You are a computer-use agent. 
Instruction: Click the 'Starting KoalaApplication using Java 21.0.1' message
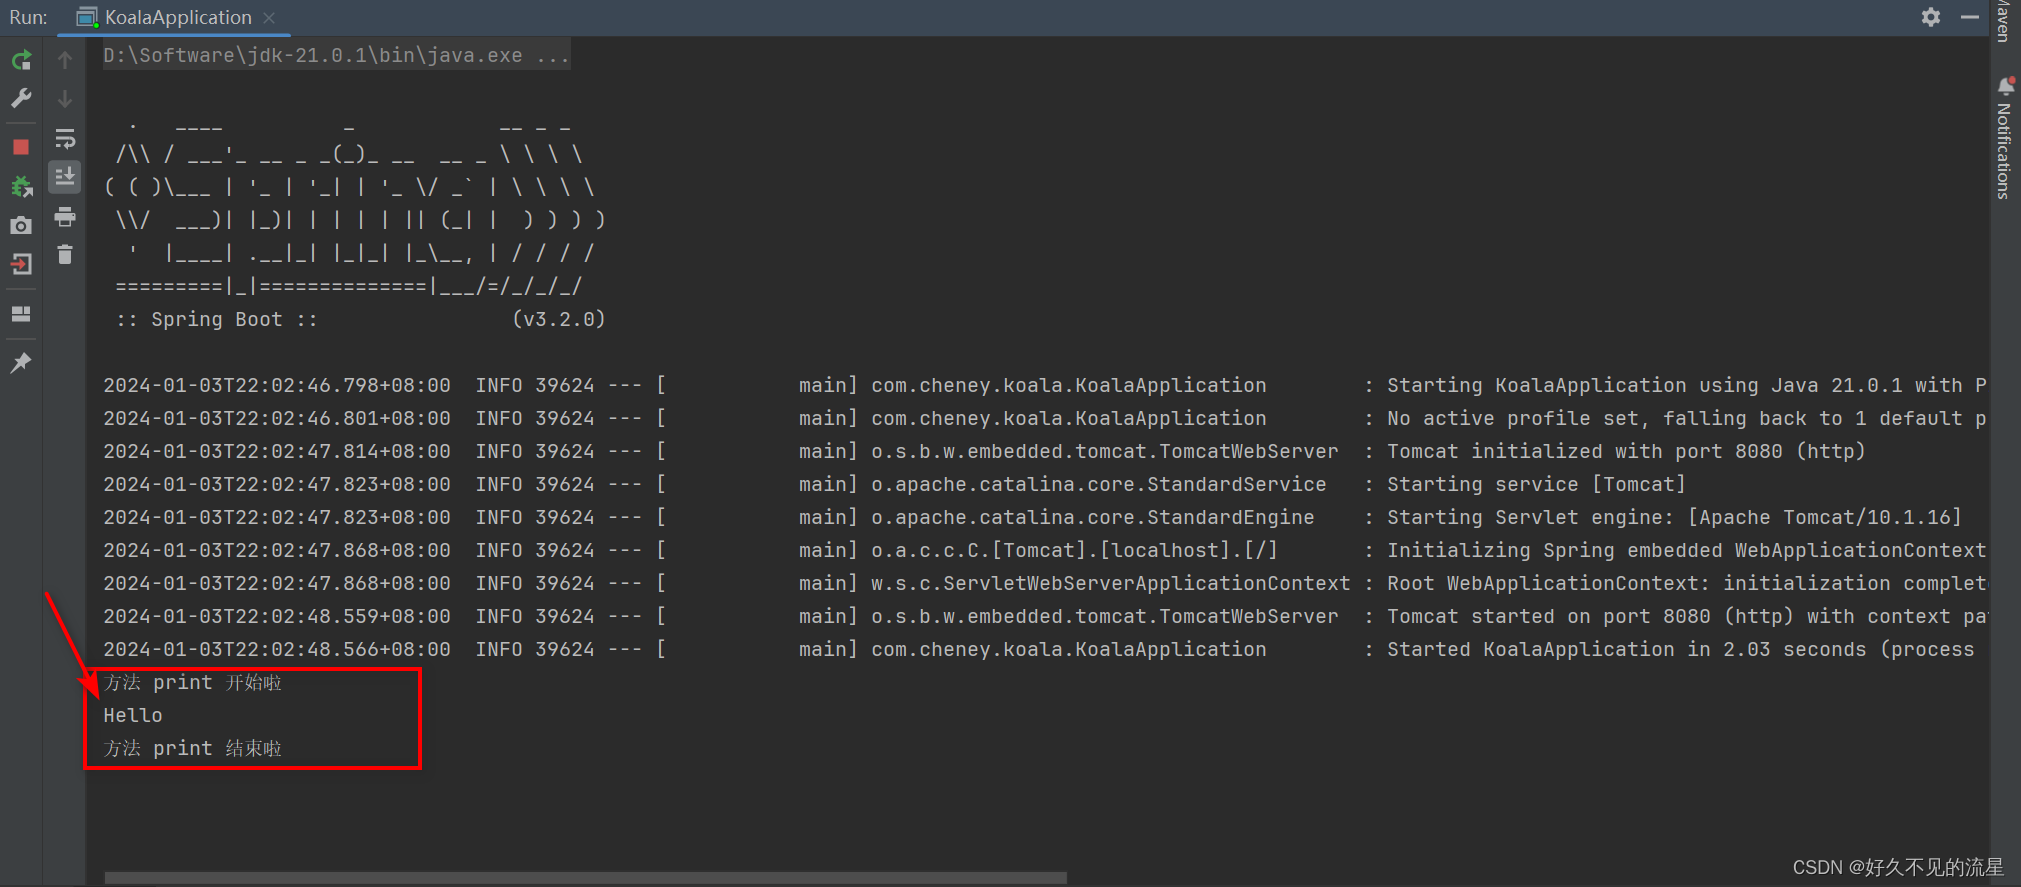point(1686,385)
